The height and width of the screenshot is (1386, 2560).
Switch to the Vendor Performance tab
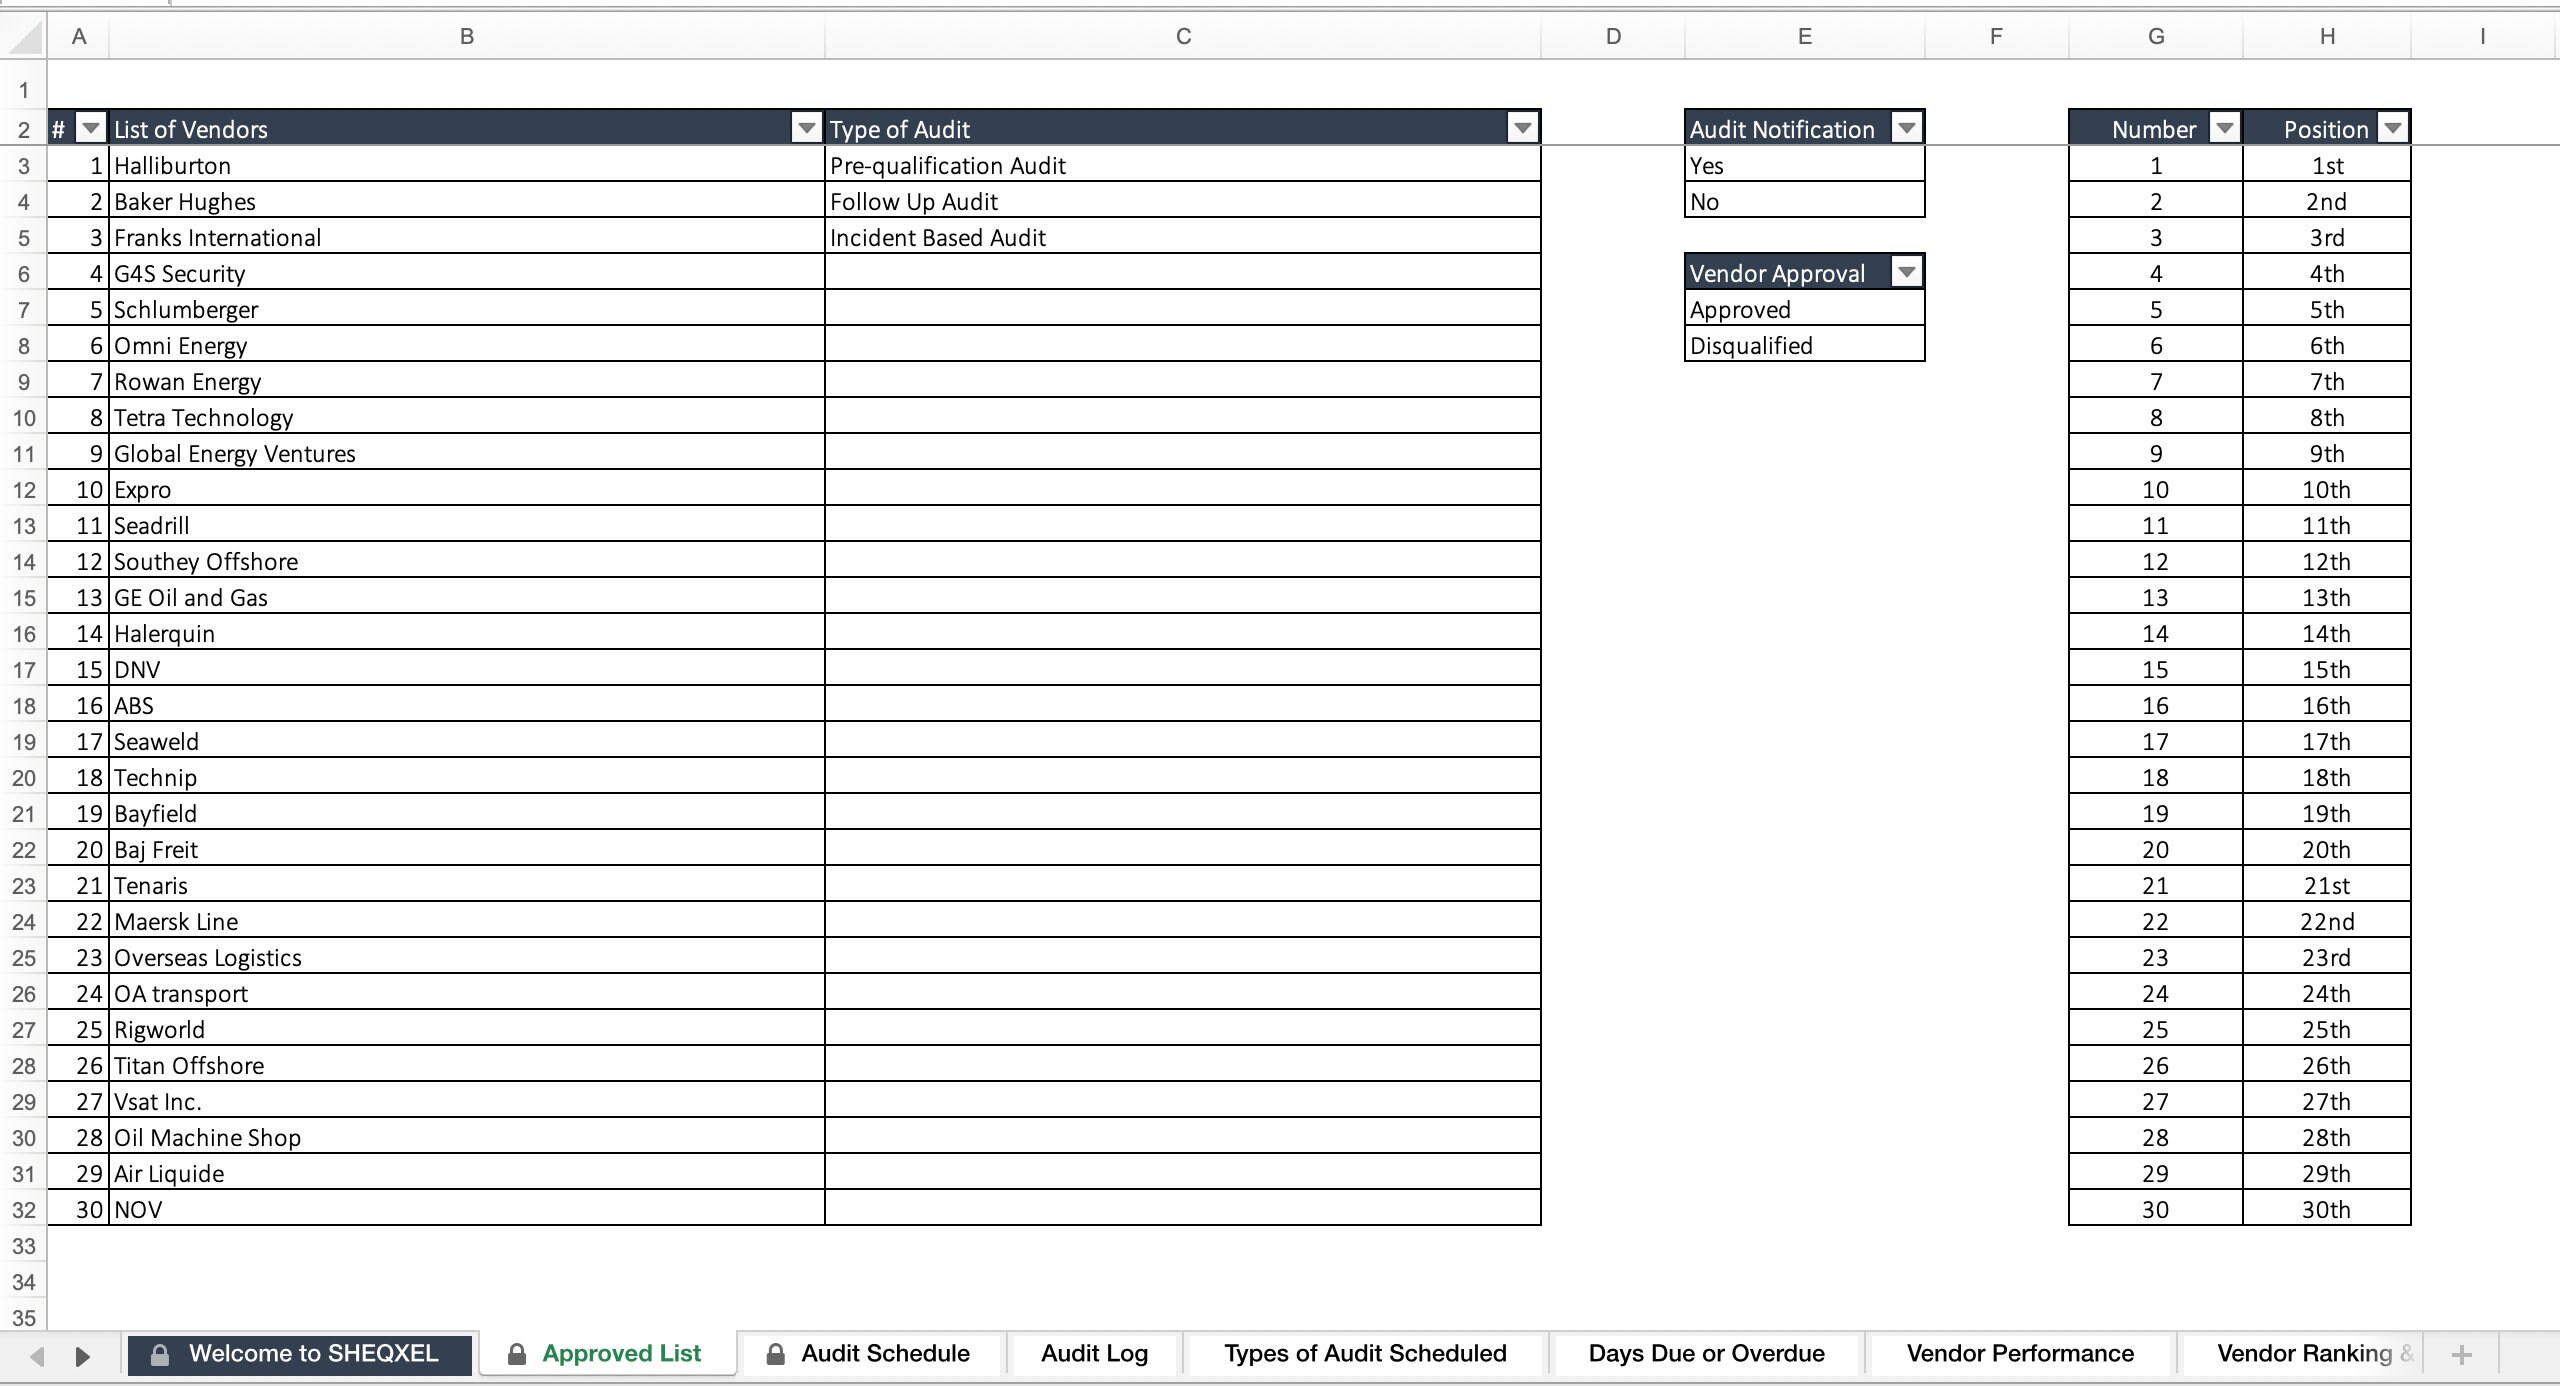2019,1353
